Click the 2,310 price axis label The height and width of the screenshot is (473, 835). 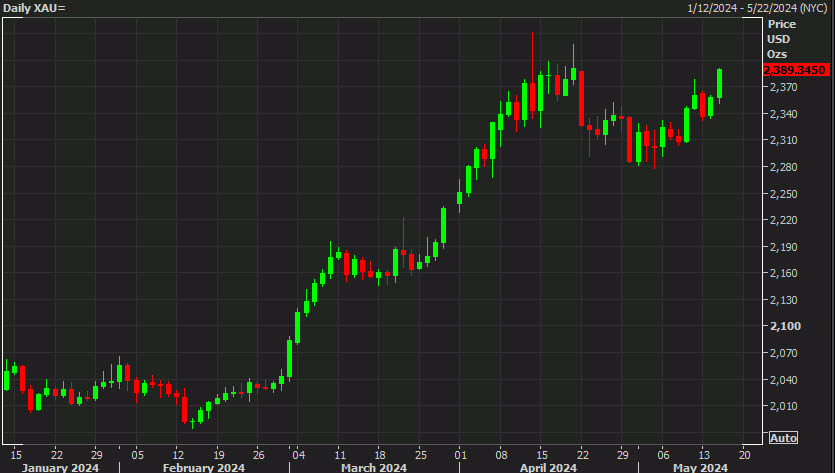coord(783,140)
